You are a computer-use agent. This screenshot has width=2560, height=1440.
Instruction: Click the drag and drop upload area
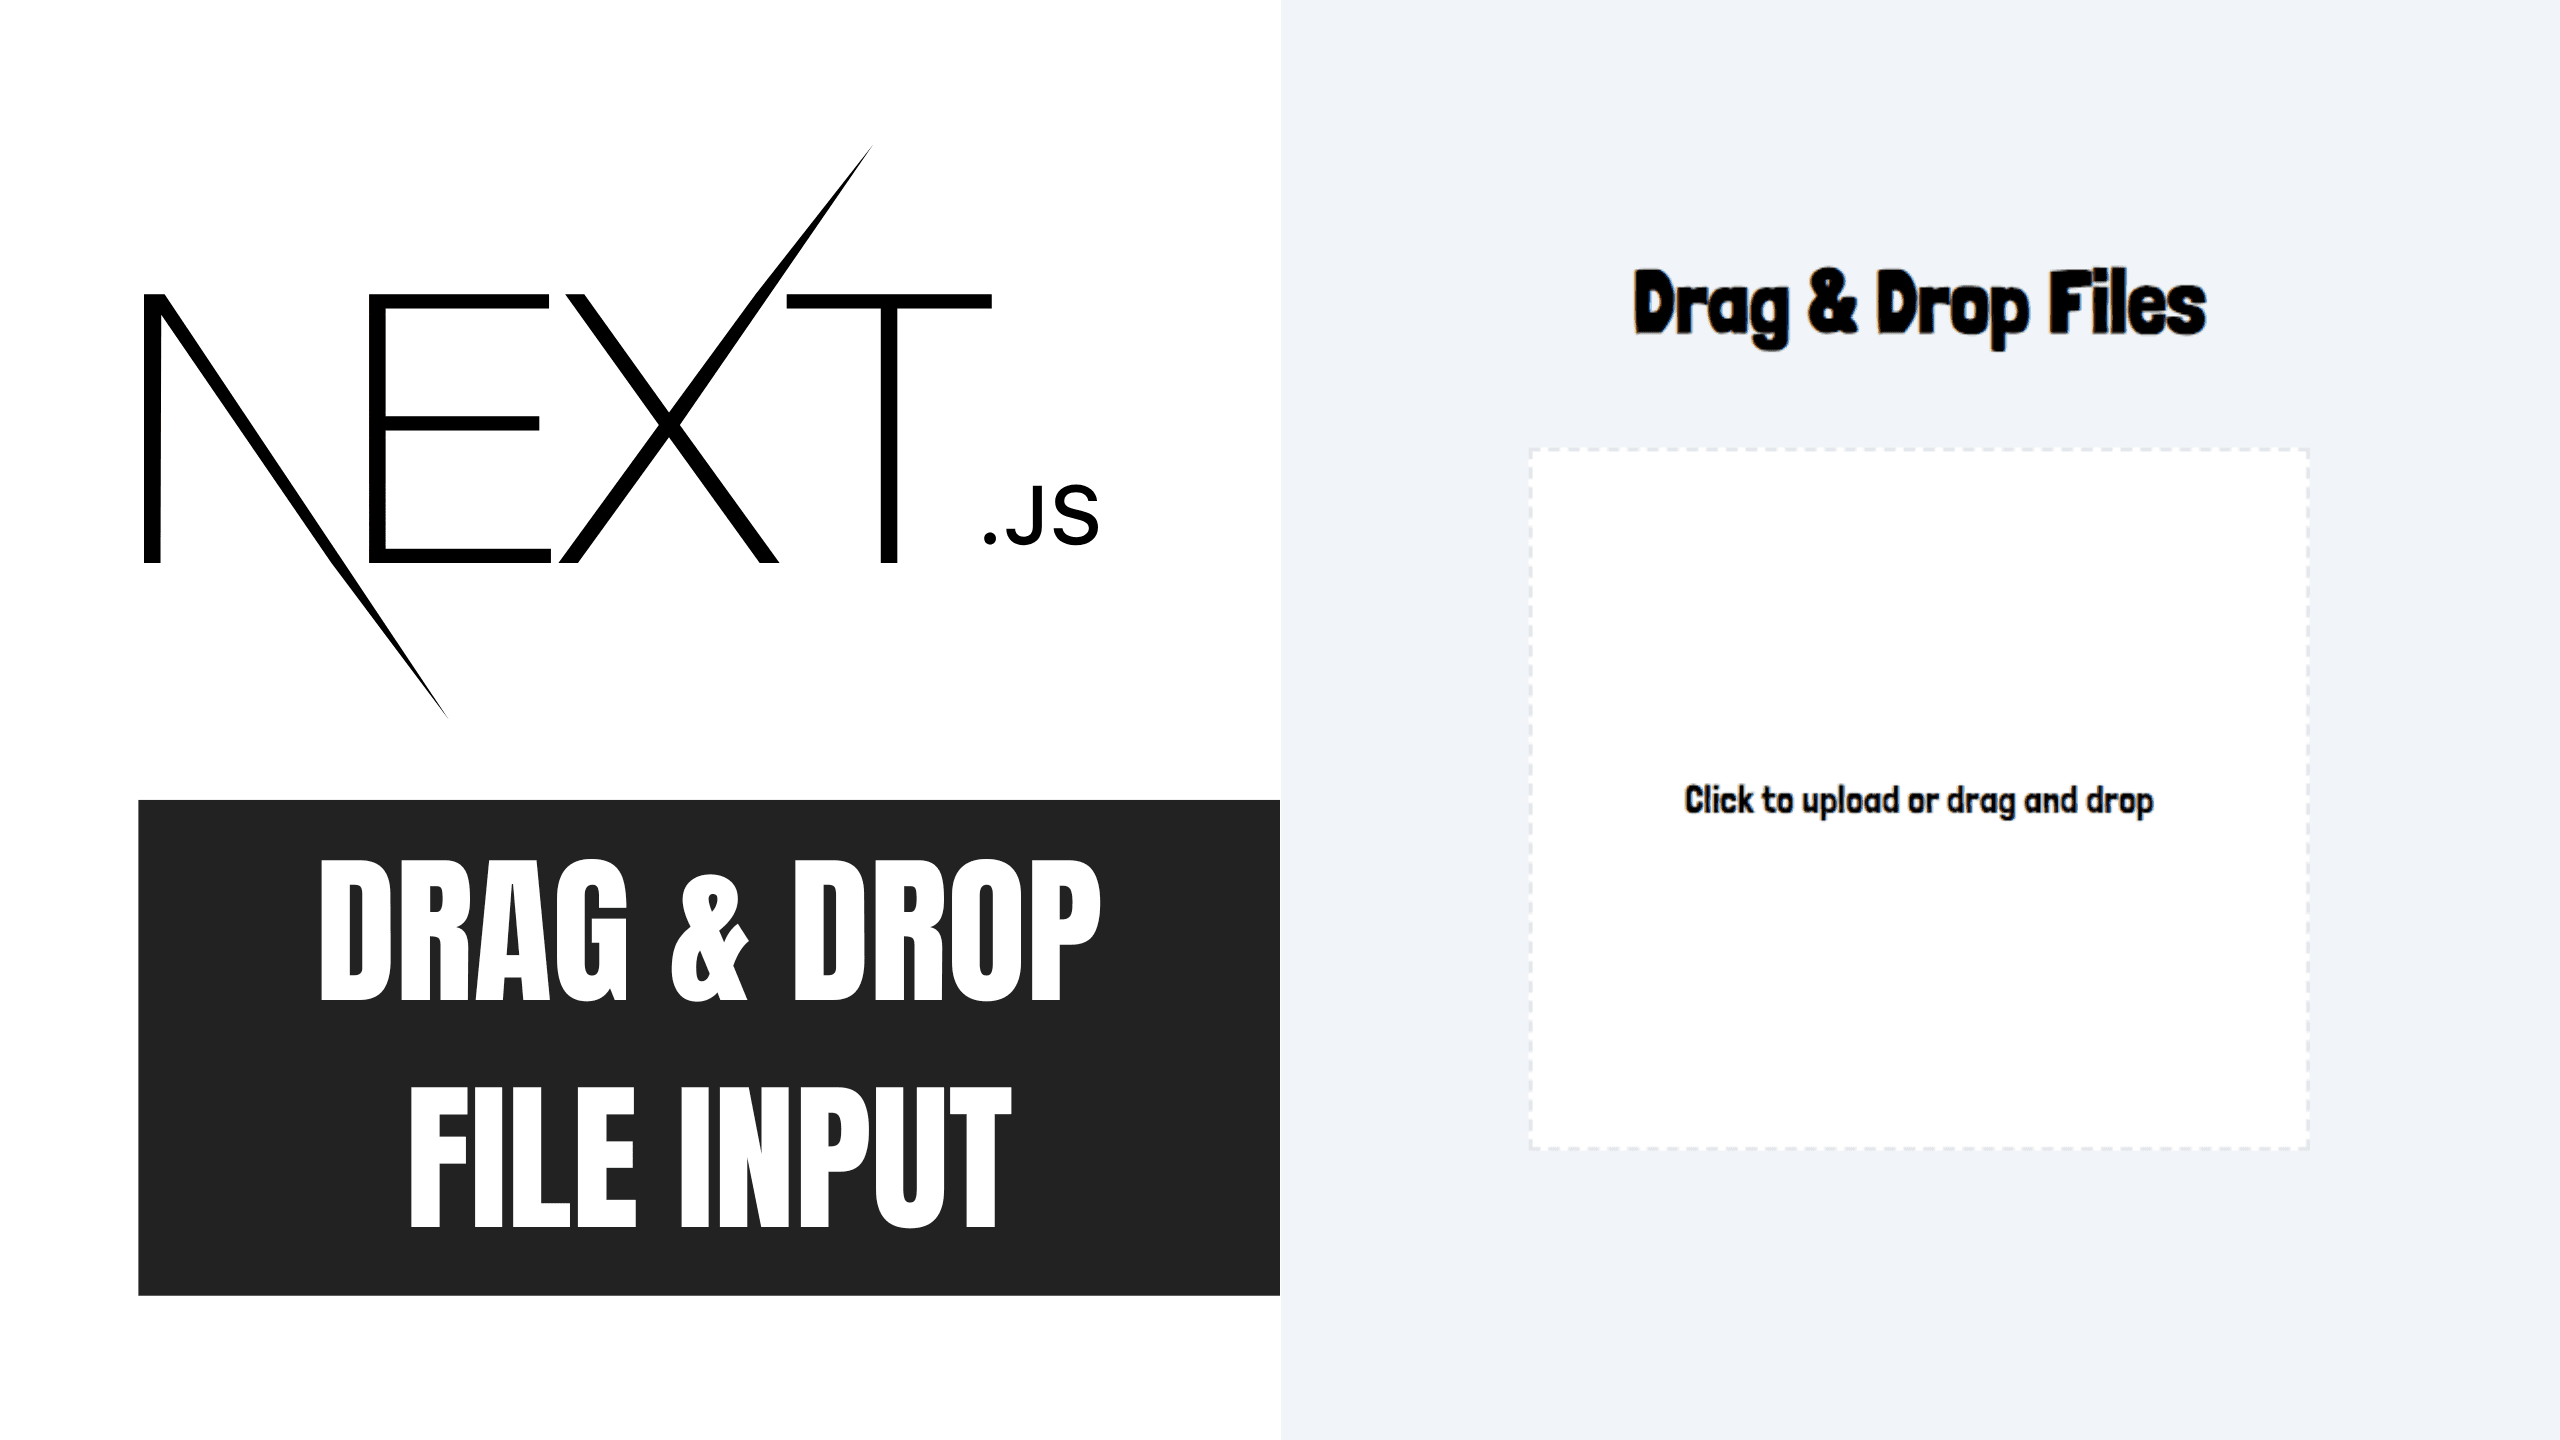coord(1916,800)
